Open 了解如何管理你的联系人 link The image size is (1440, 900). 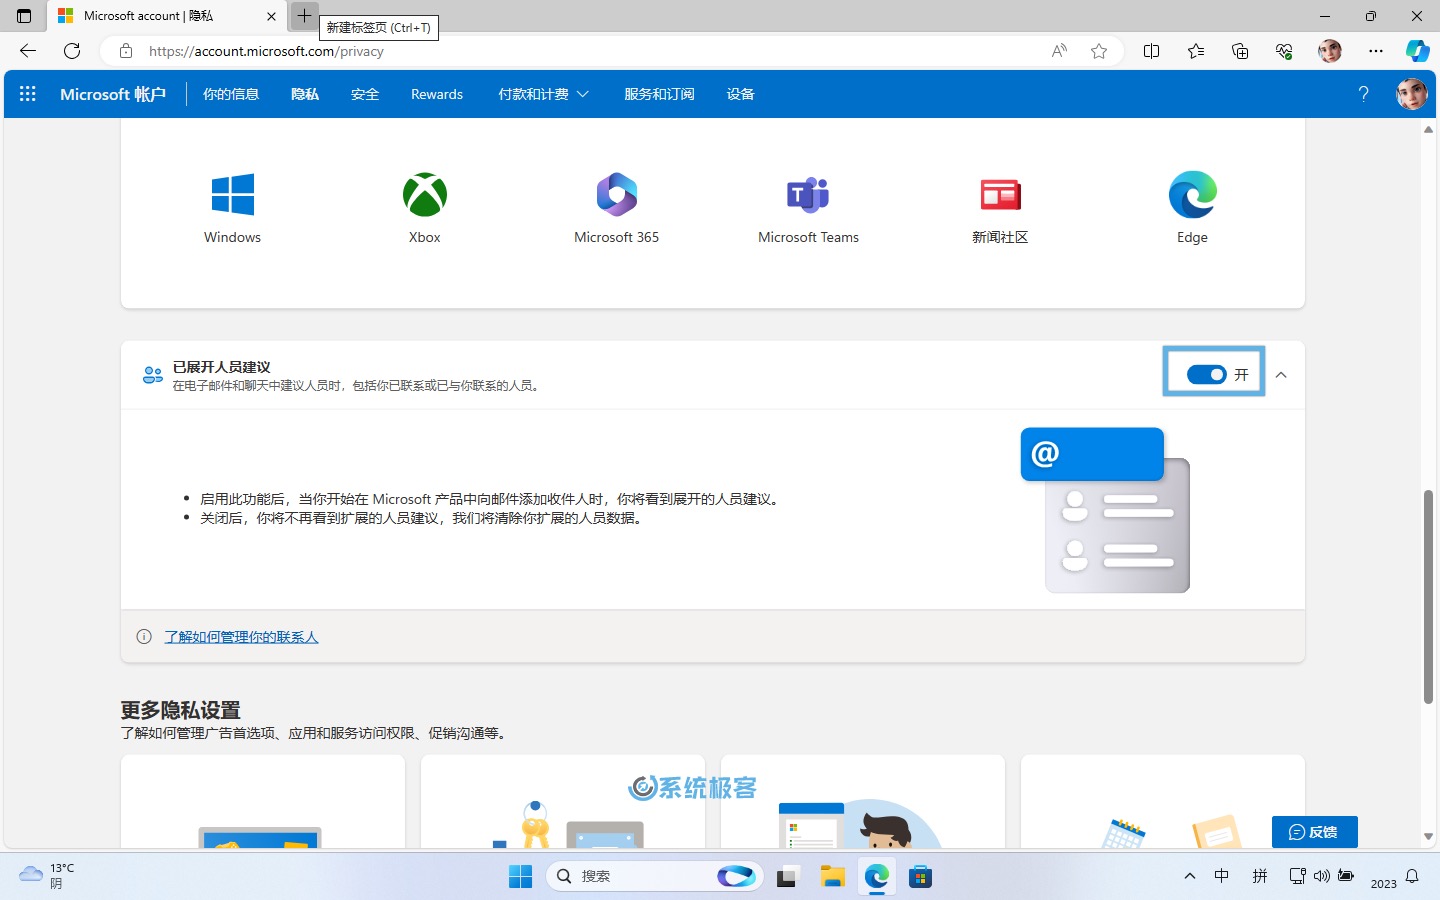(241, 637)
